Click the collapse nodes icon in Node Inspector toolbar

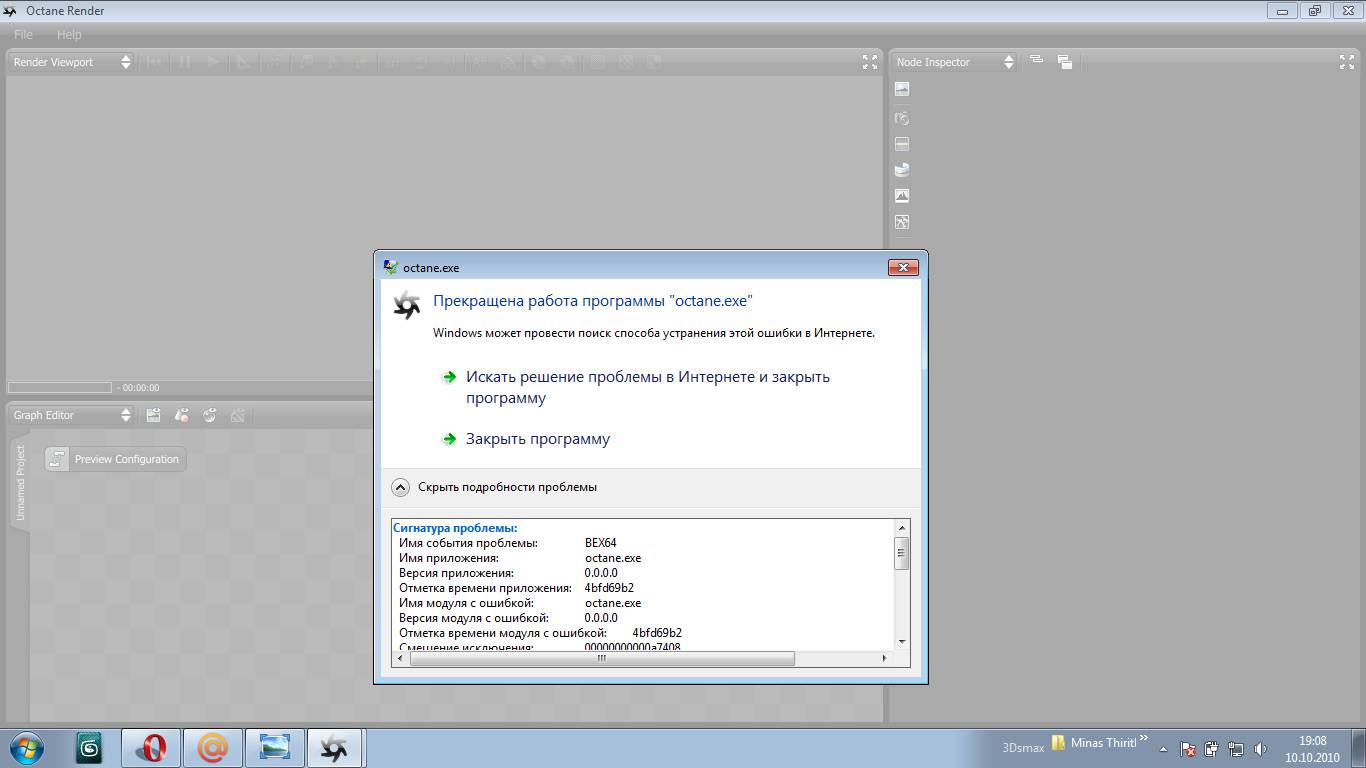[x=1036, y=61]
